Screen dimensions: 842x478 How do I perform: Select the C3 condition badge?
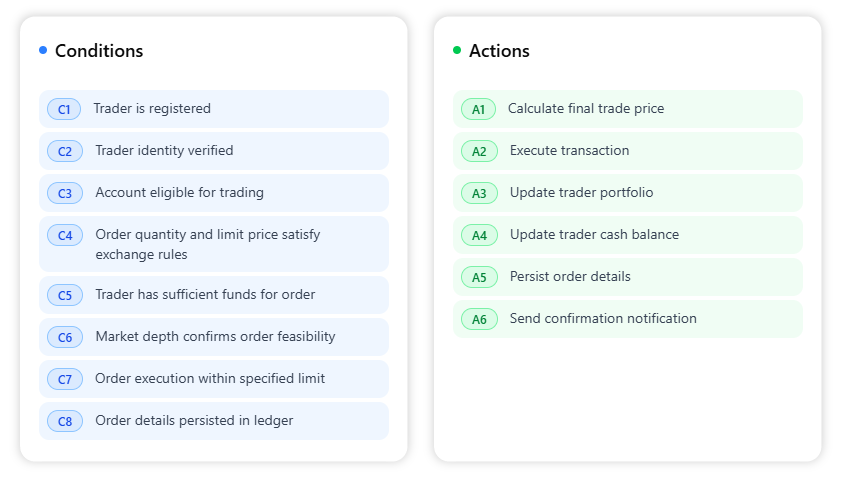[x=65, y=193]
